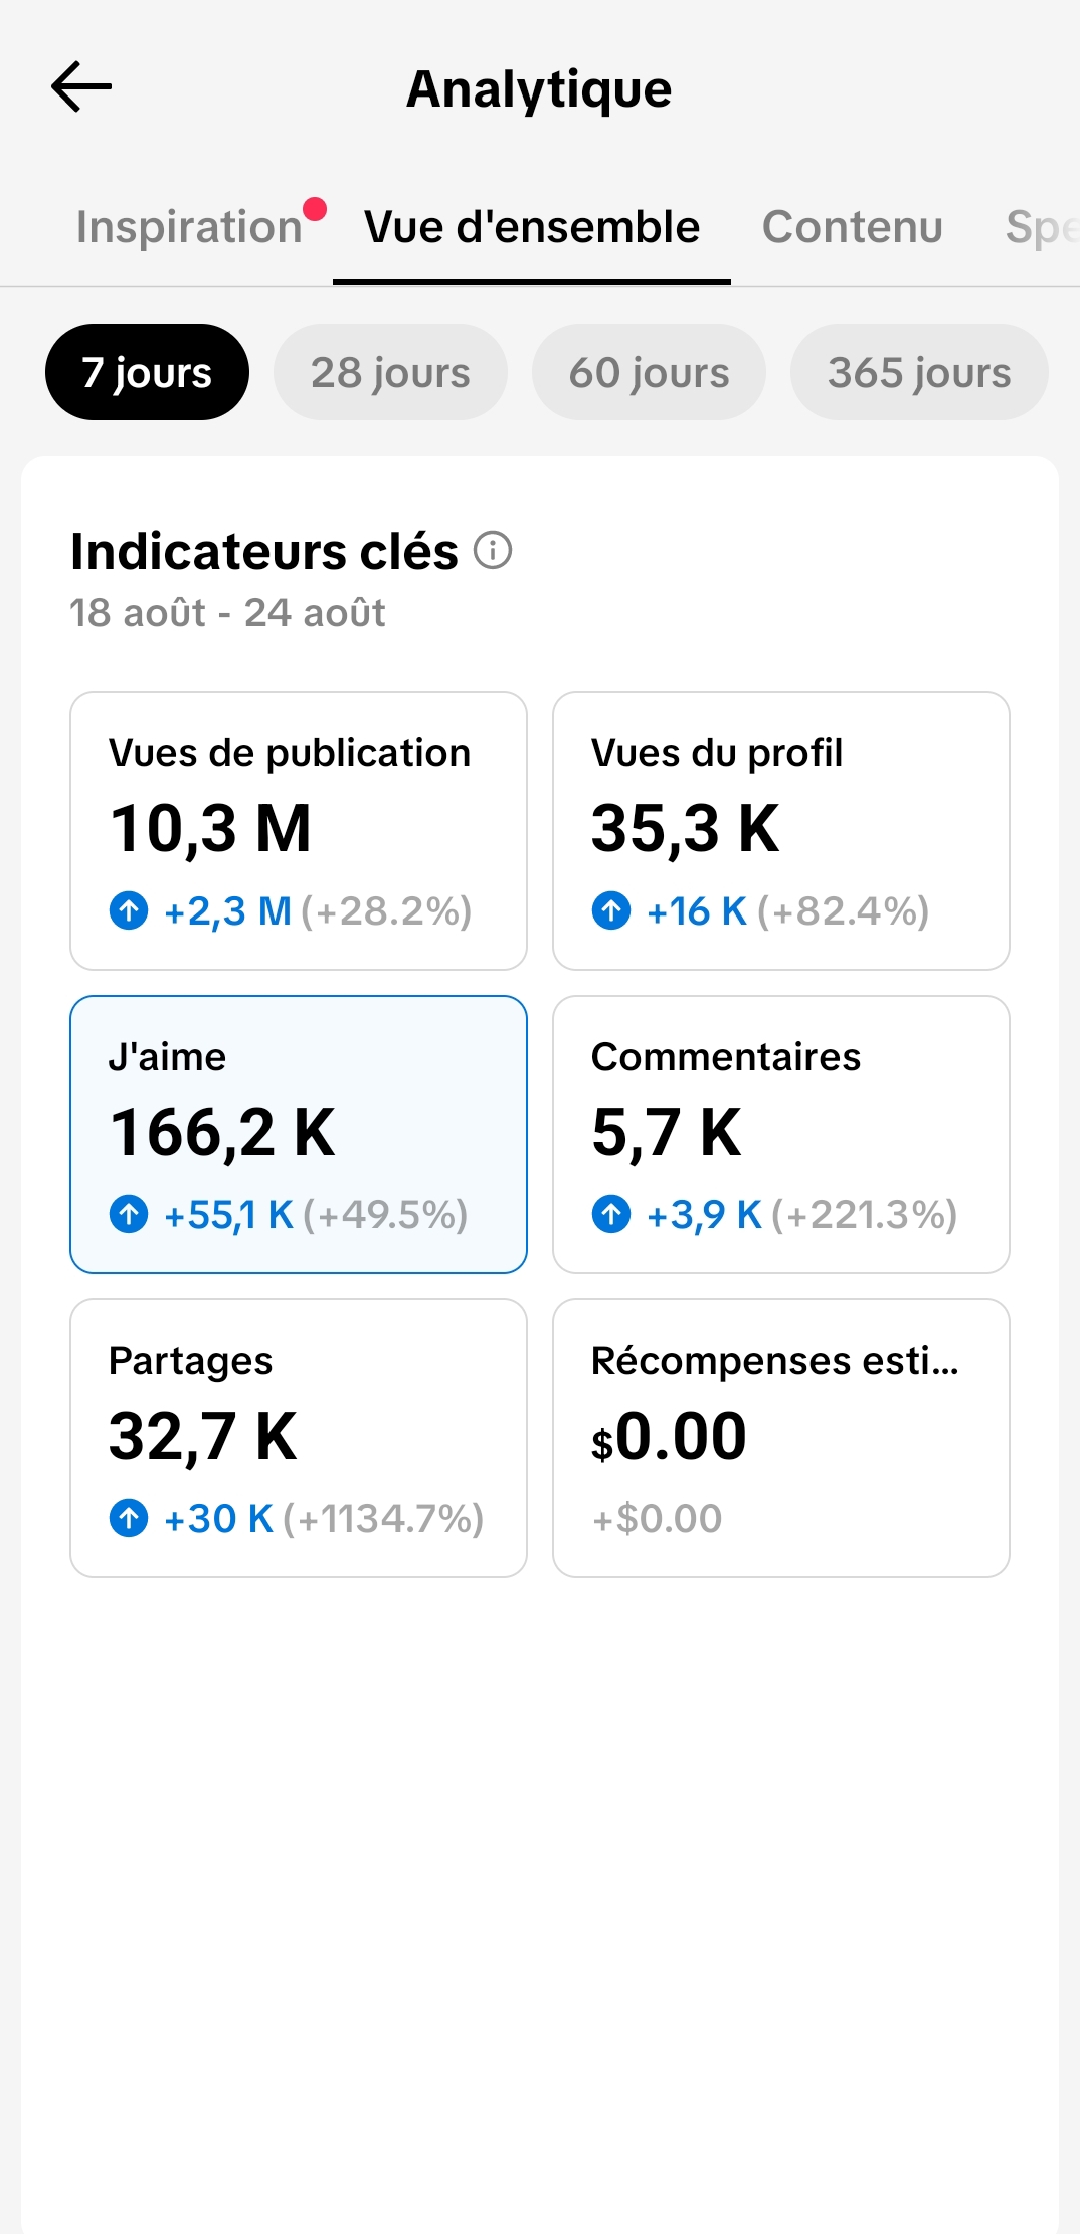Tap the up-arrow icon in J'aime card
The height and width of the screenshot is (2238, 1080).
point(129,1215)
